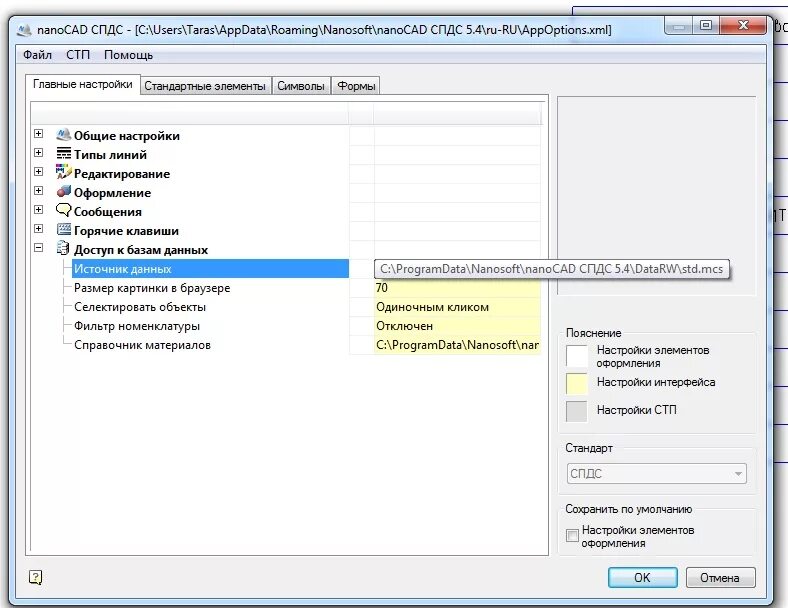This screenshot has height=608, width=788.
Task: Click the Оформление label
Action: [x=112, y=193]
